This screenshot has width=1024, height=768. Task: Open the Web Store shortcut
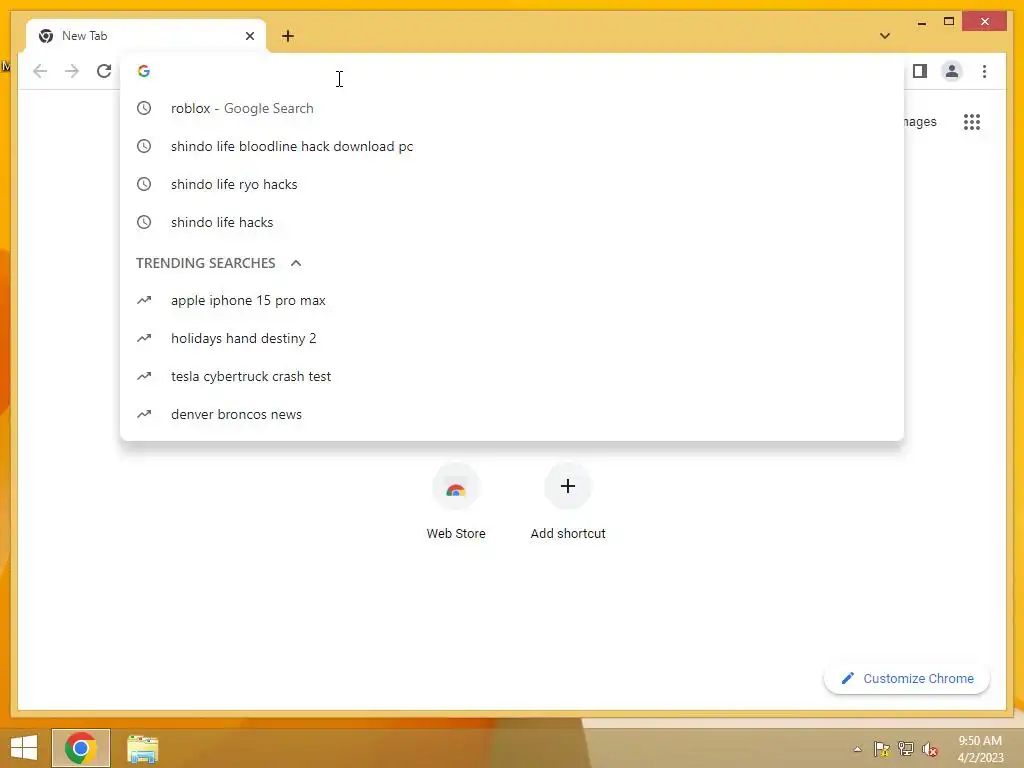[456, 503]
